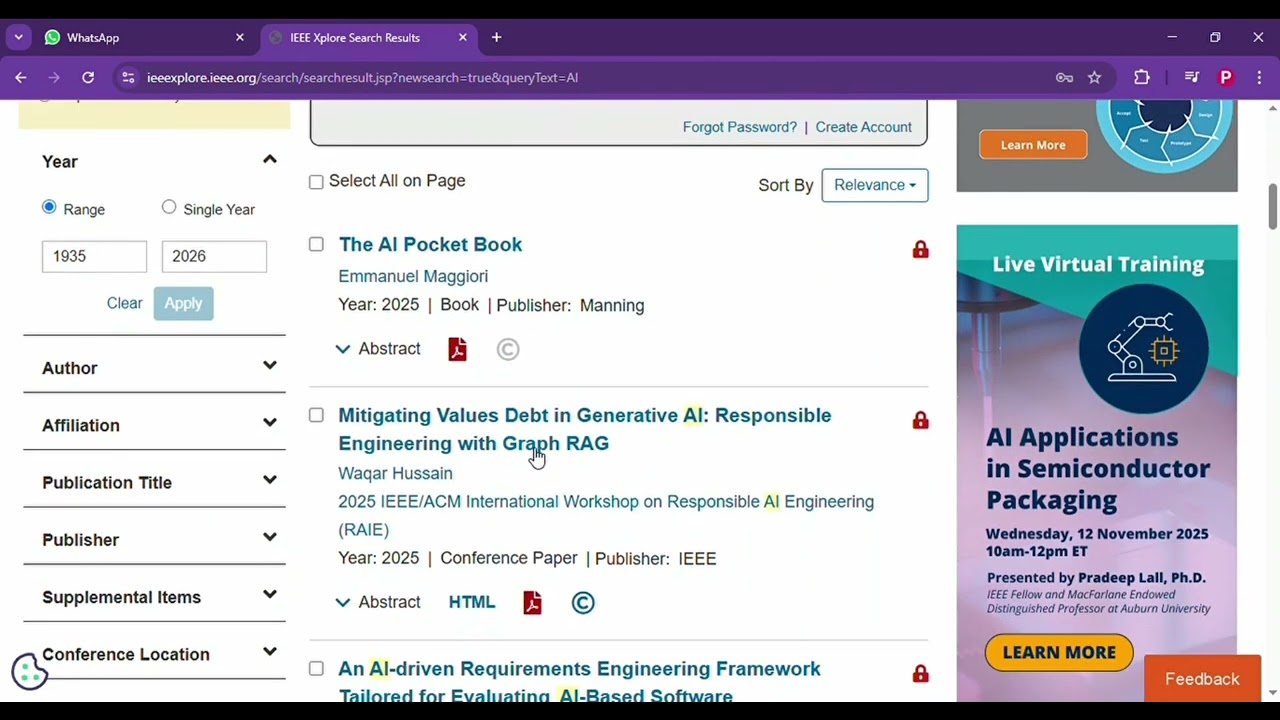This screenshot has height=720, width=1280.
Task: Expand Abstract for The AI Pocket Book
Action: tap(378, 349)
